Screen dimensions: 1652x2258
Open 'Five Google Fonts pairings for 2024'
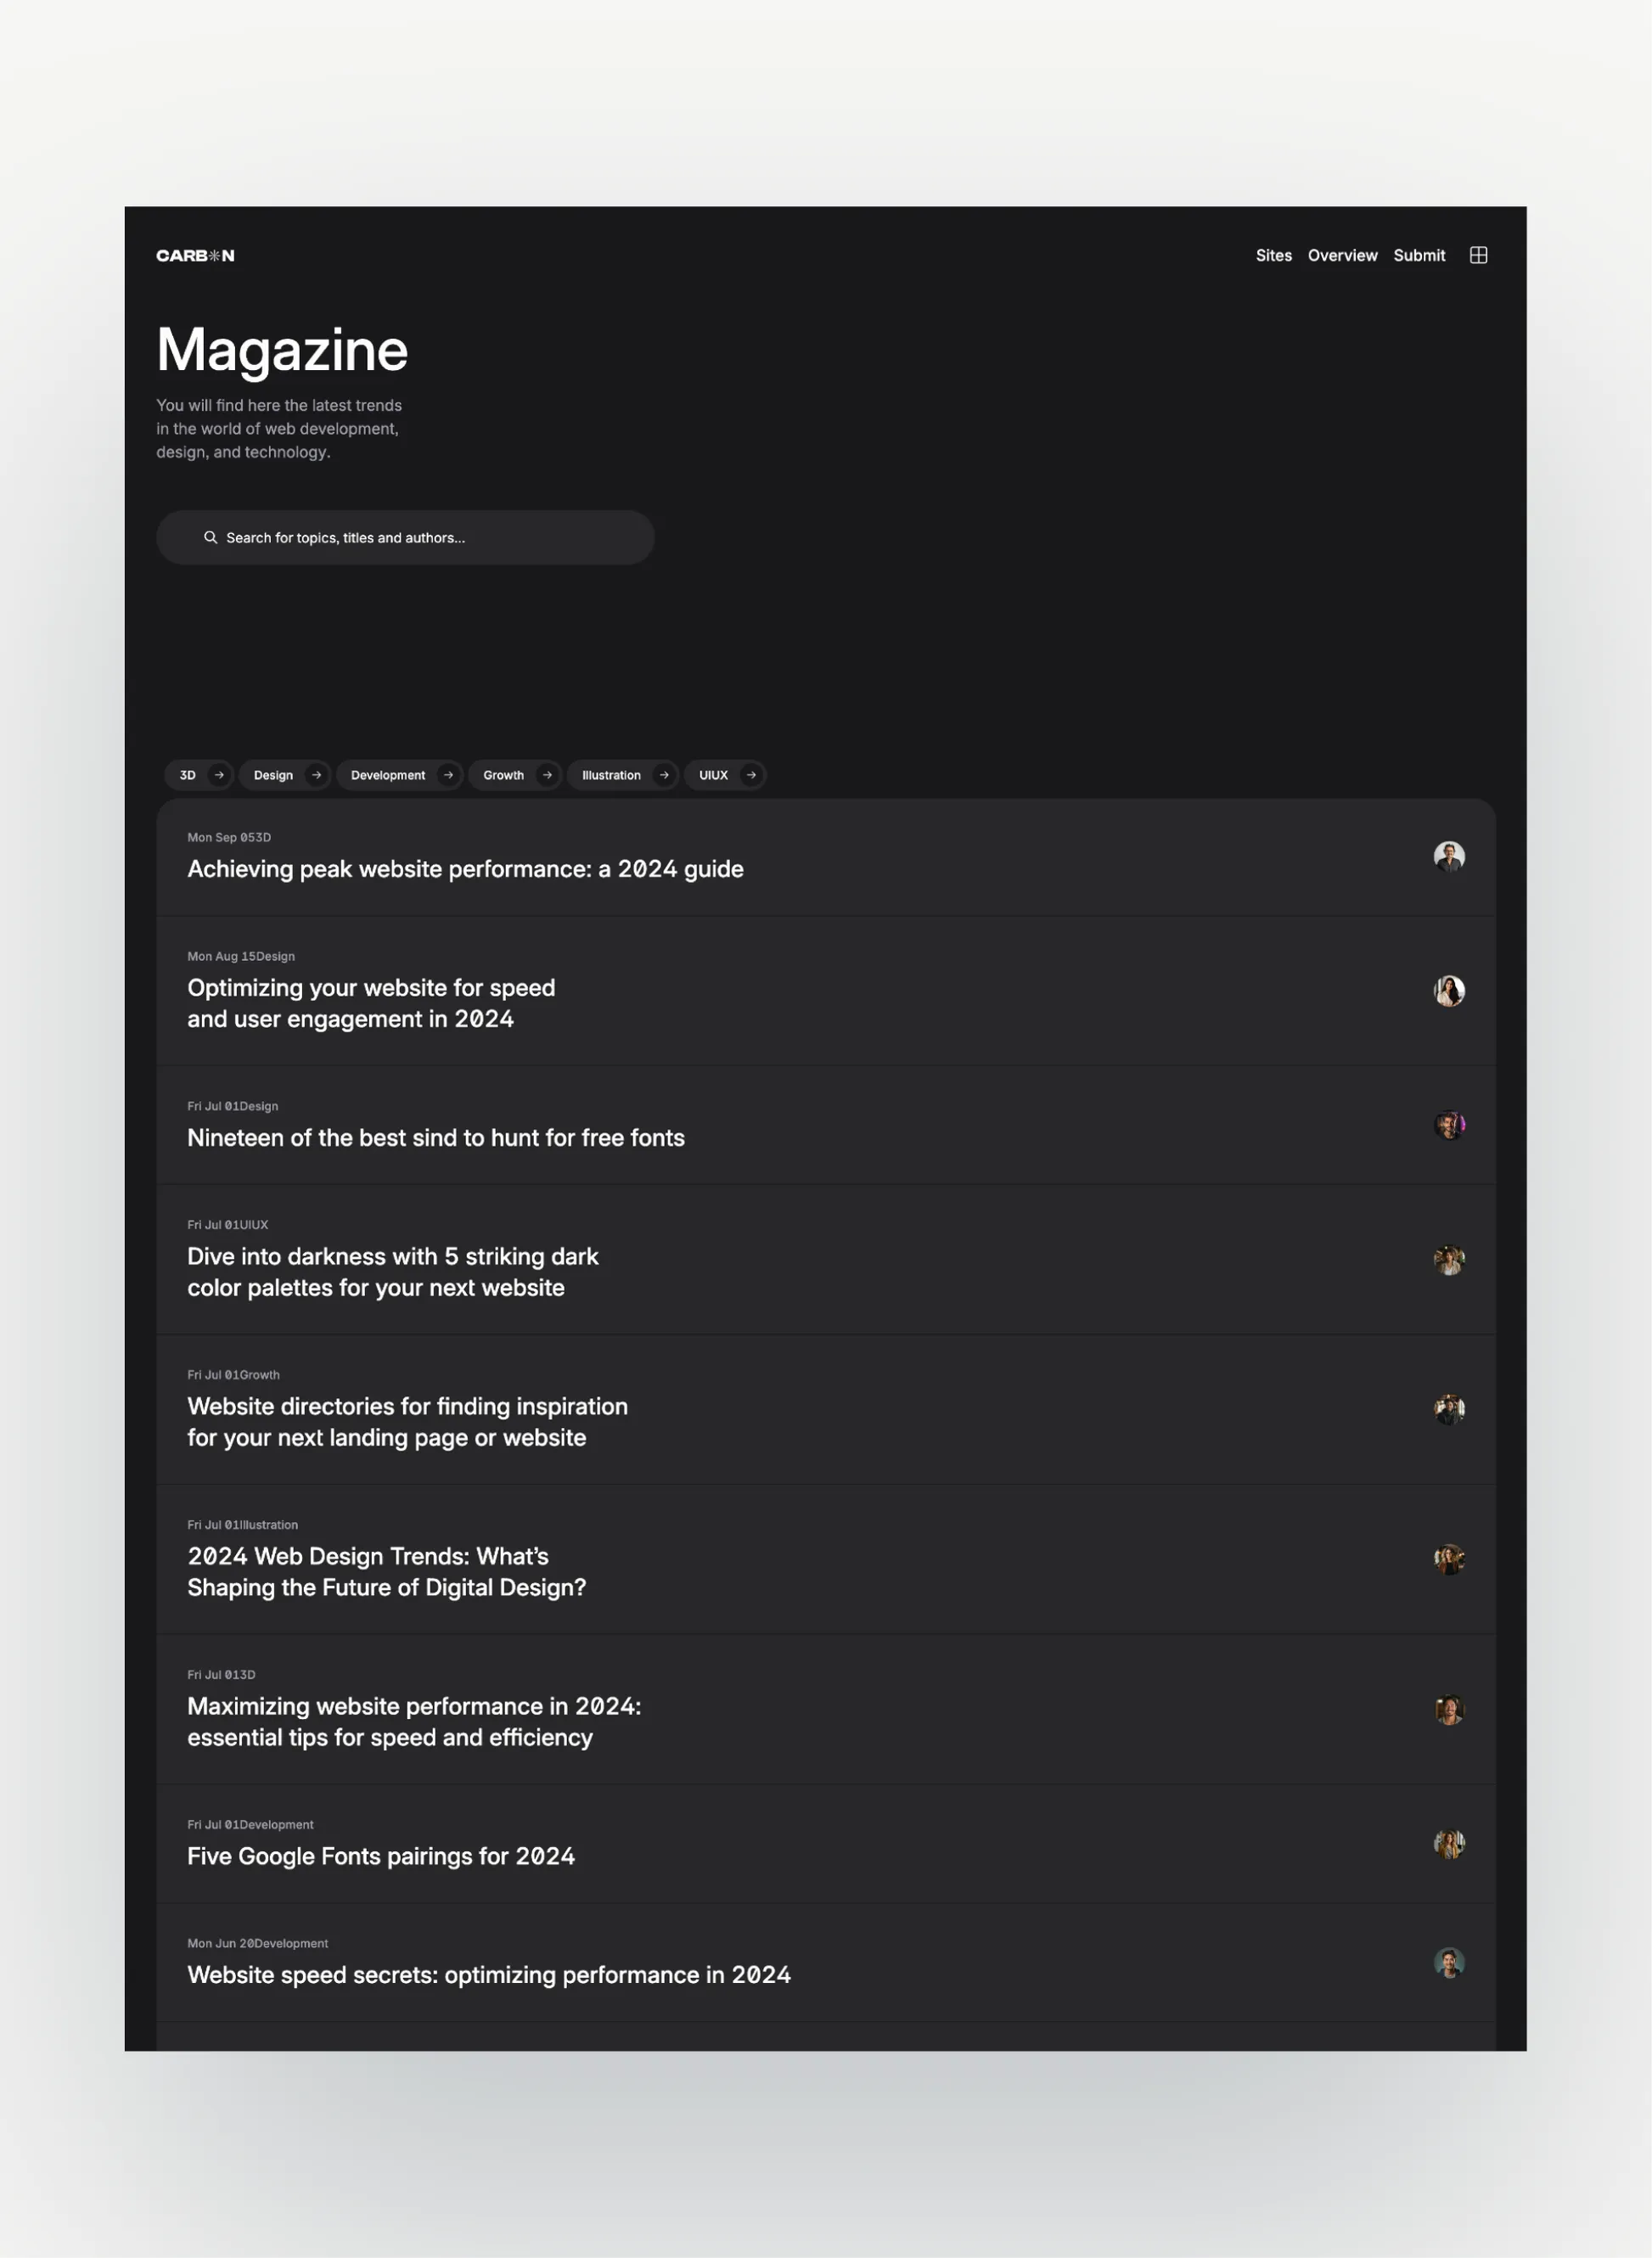(x=381, y=1856)
